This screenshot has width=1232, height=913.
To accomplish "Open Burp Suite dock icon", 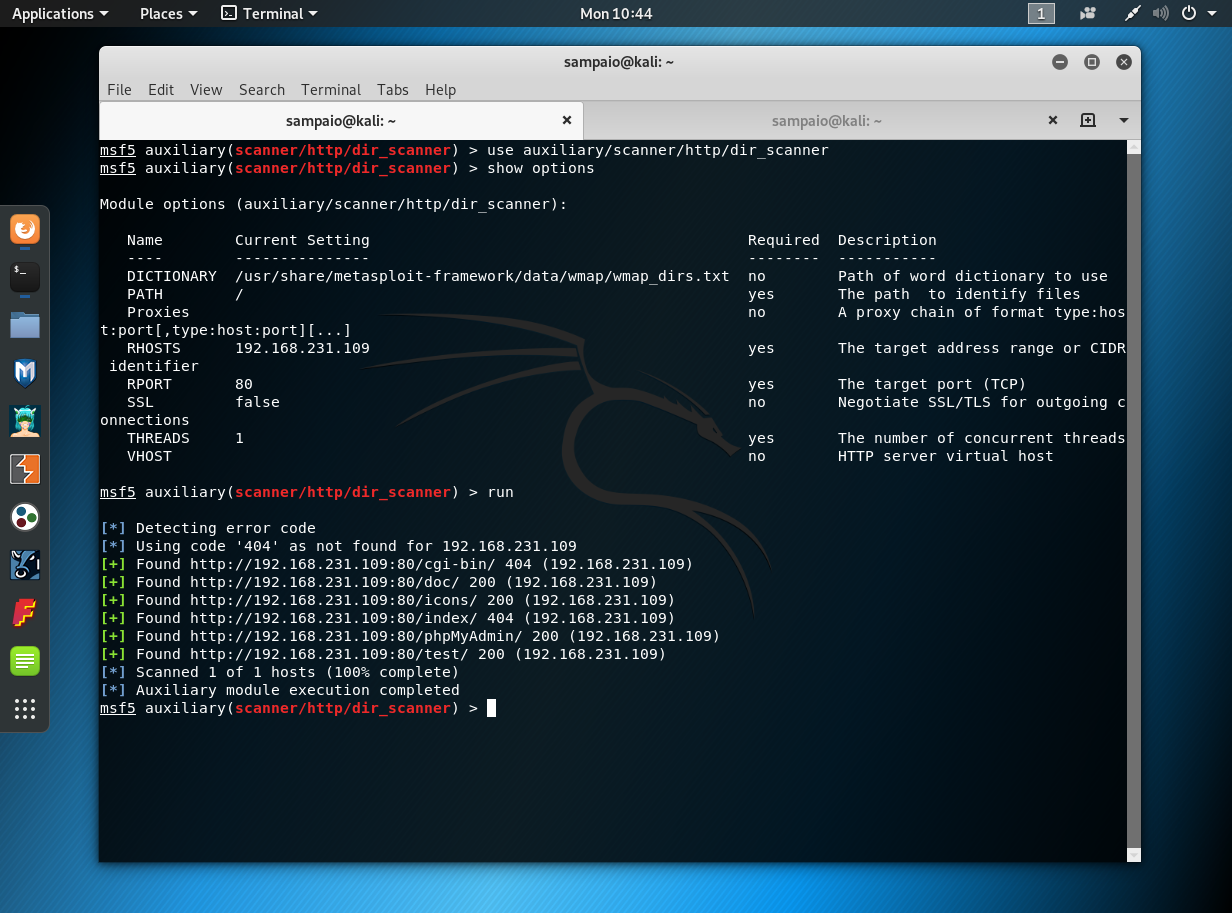I will (25, 469).
